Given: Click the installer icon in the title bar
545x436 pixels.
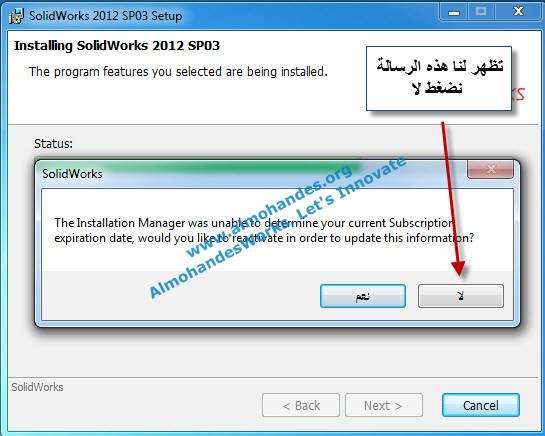Looking at the screenshot, I should (x=16, y=16).
